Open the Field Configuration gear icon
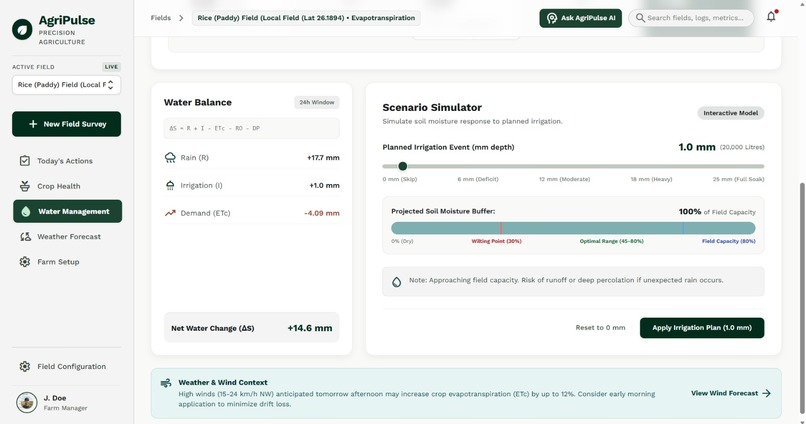The width and height of the screenshot is (806, 424). [x=25, y=366]
